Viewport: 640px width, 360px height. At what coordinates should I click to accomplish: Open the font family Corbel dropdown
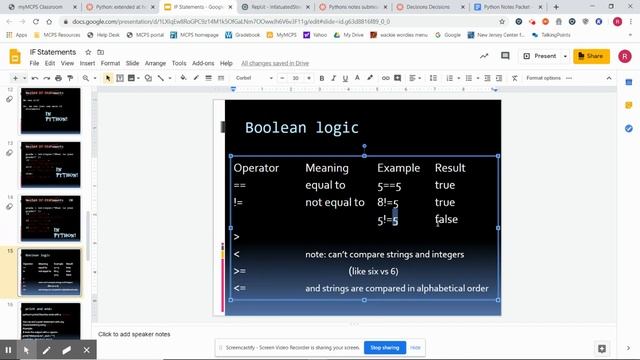254,78
